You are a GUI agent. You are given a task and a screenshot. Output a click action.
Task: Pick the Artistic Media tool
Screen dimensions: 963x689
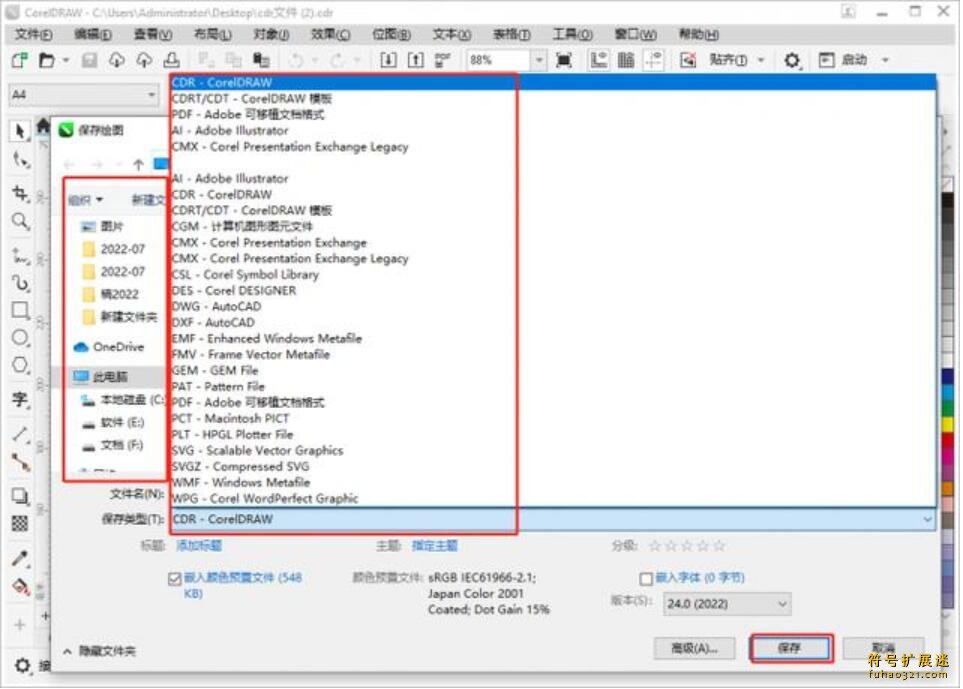[x=20, y=283]
